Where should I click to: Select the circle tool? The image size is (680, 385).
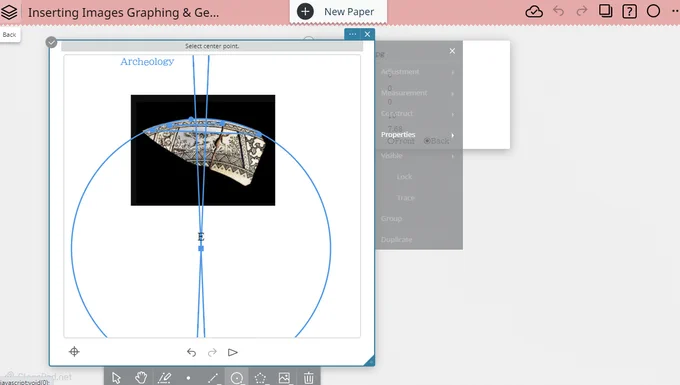[237, 378]
